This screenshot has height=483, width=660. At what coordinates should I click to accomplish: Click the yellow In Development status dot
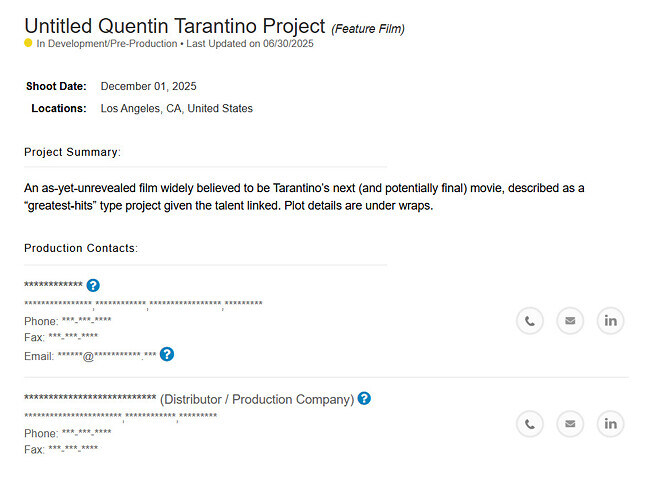point(28,43)
